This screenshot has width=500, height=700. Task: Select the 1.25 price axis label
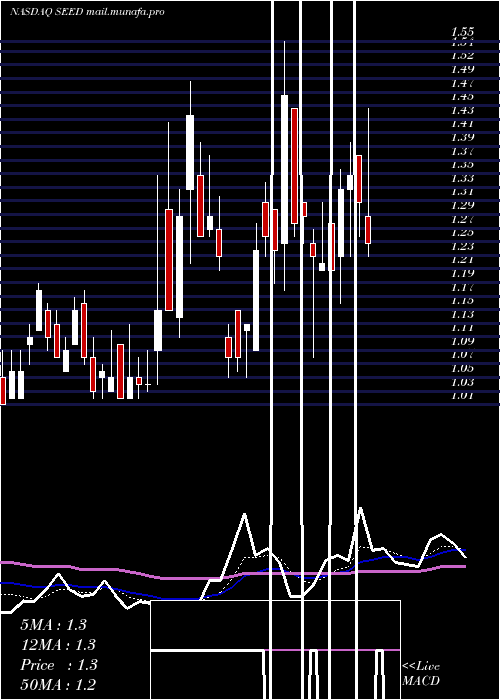tap(462, 233)
